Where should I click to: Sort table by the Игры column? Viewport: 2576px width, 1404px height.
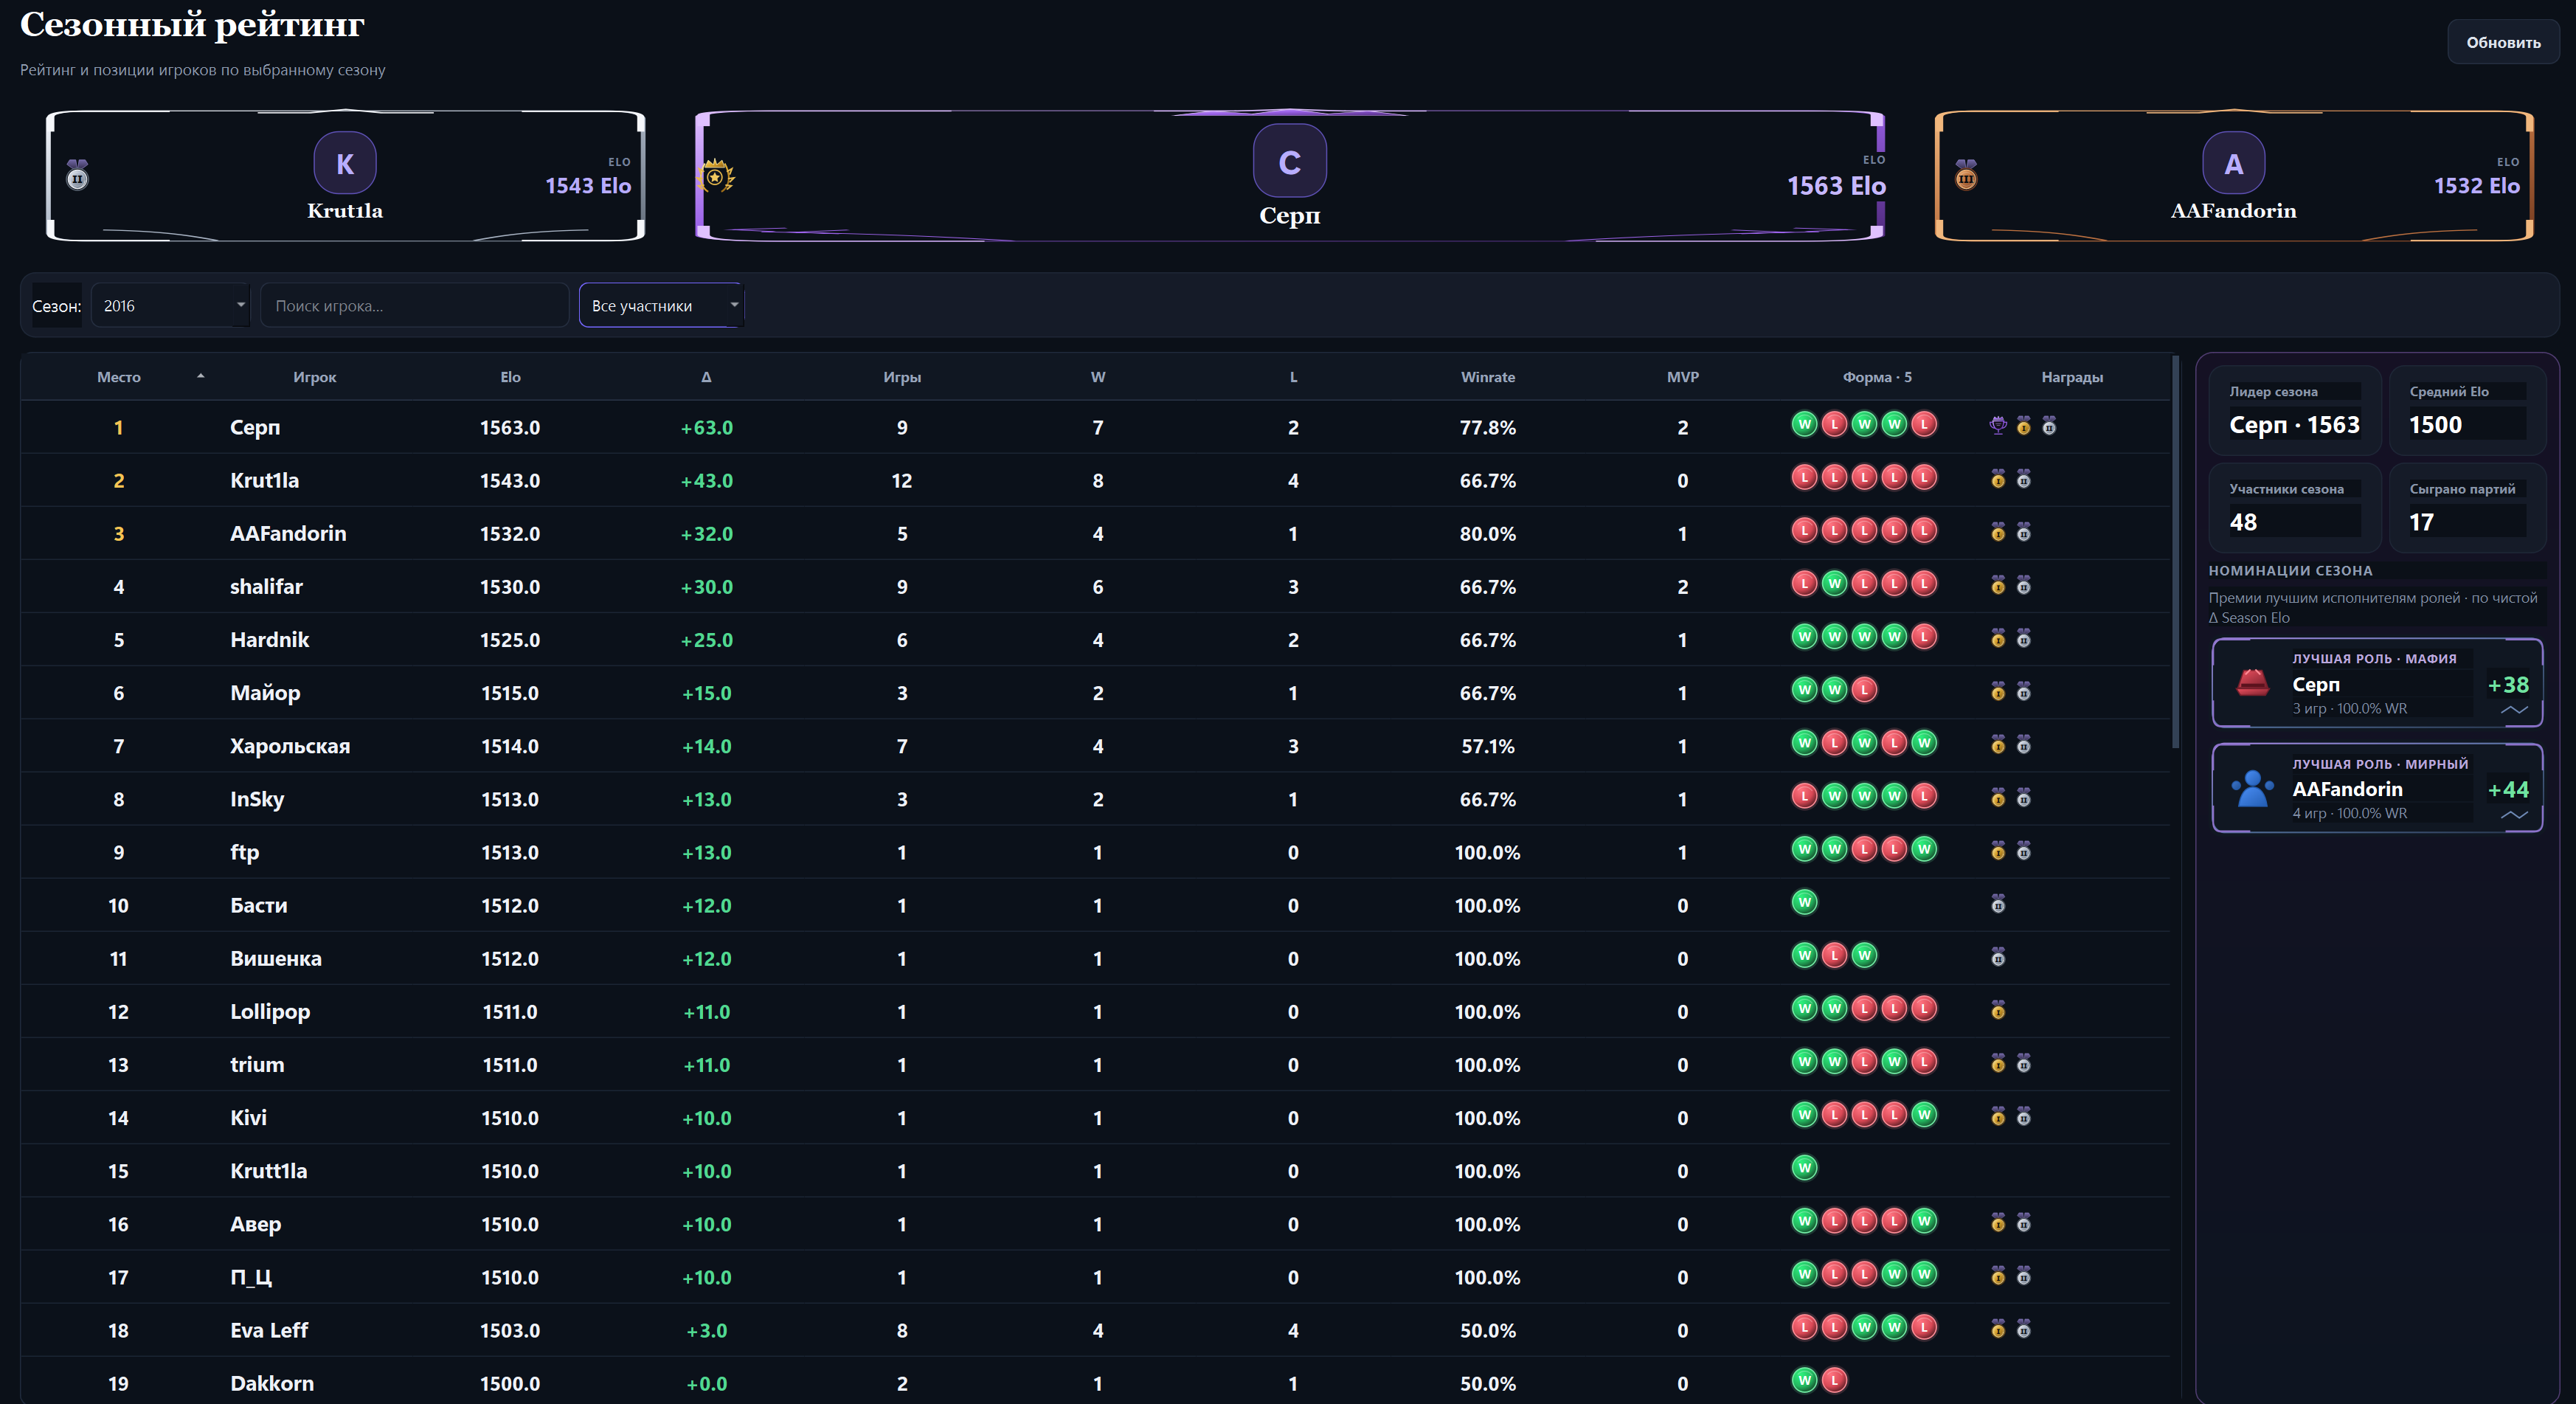[902, 377]
